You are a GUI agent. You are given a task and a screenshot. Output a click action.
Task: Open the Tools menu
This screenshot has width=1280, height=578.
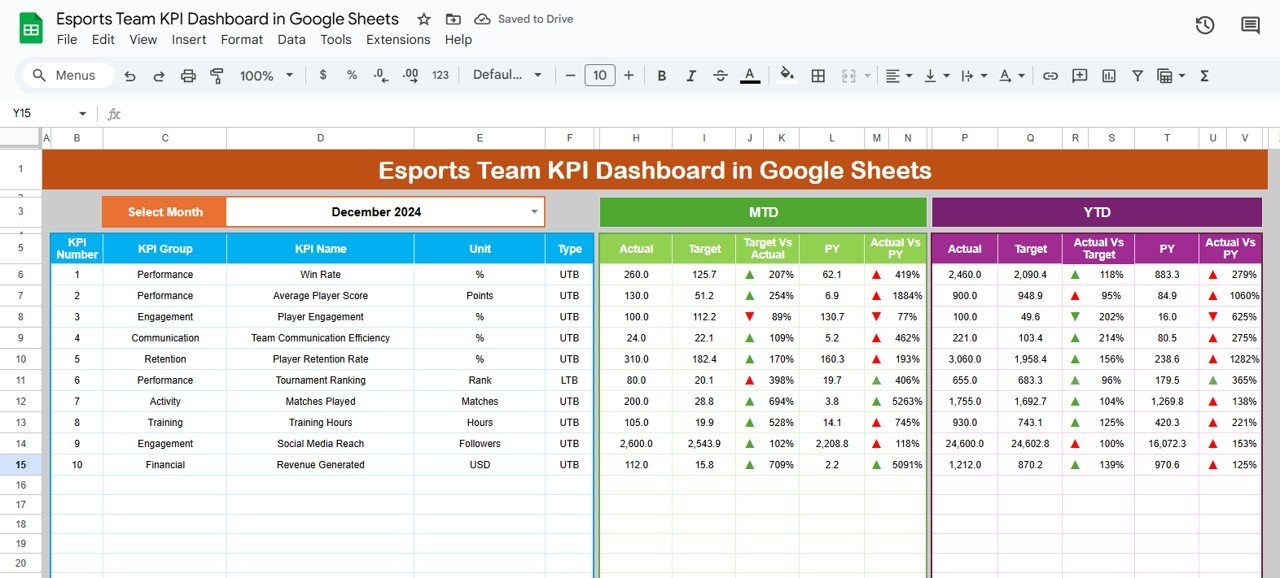pyautogui.click(x=336, y=40)
